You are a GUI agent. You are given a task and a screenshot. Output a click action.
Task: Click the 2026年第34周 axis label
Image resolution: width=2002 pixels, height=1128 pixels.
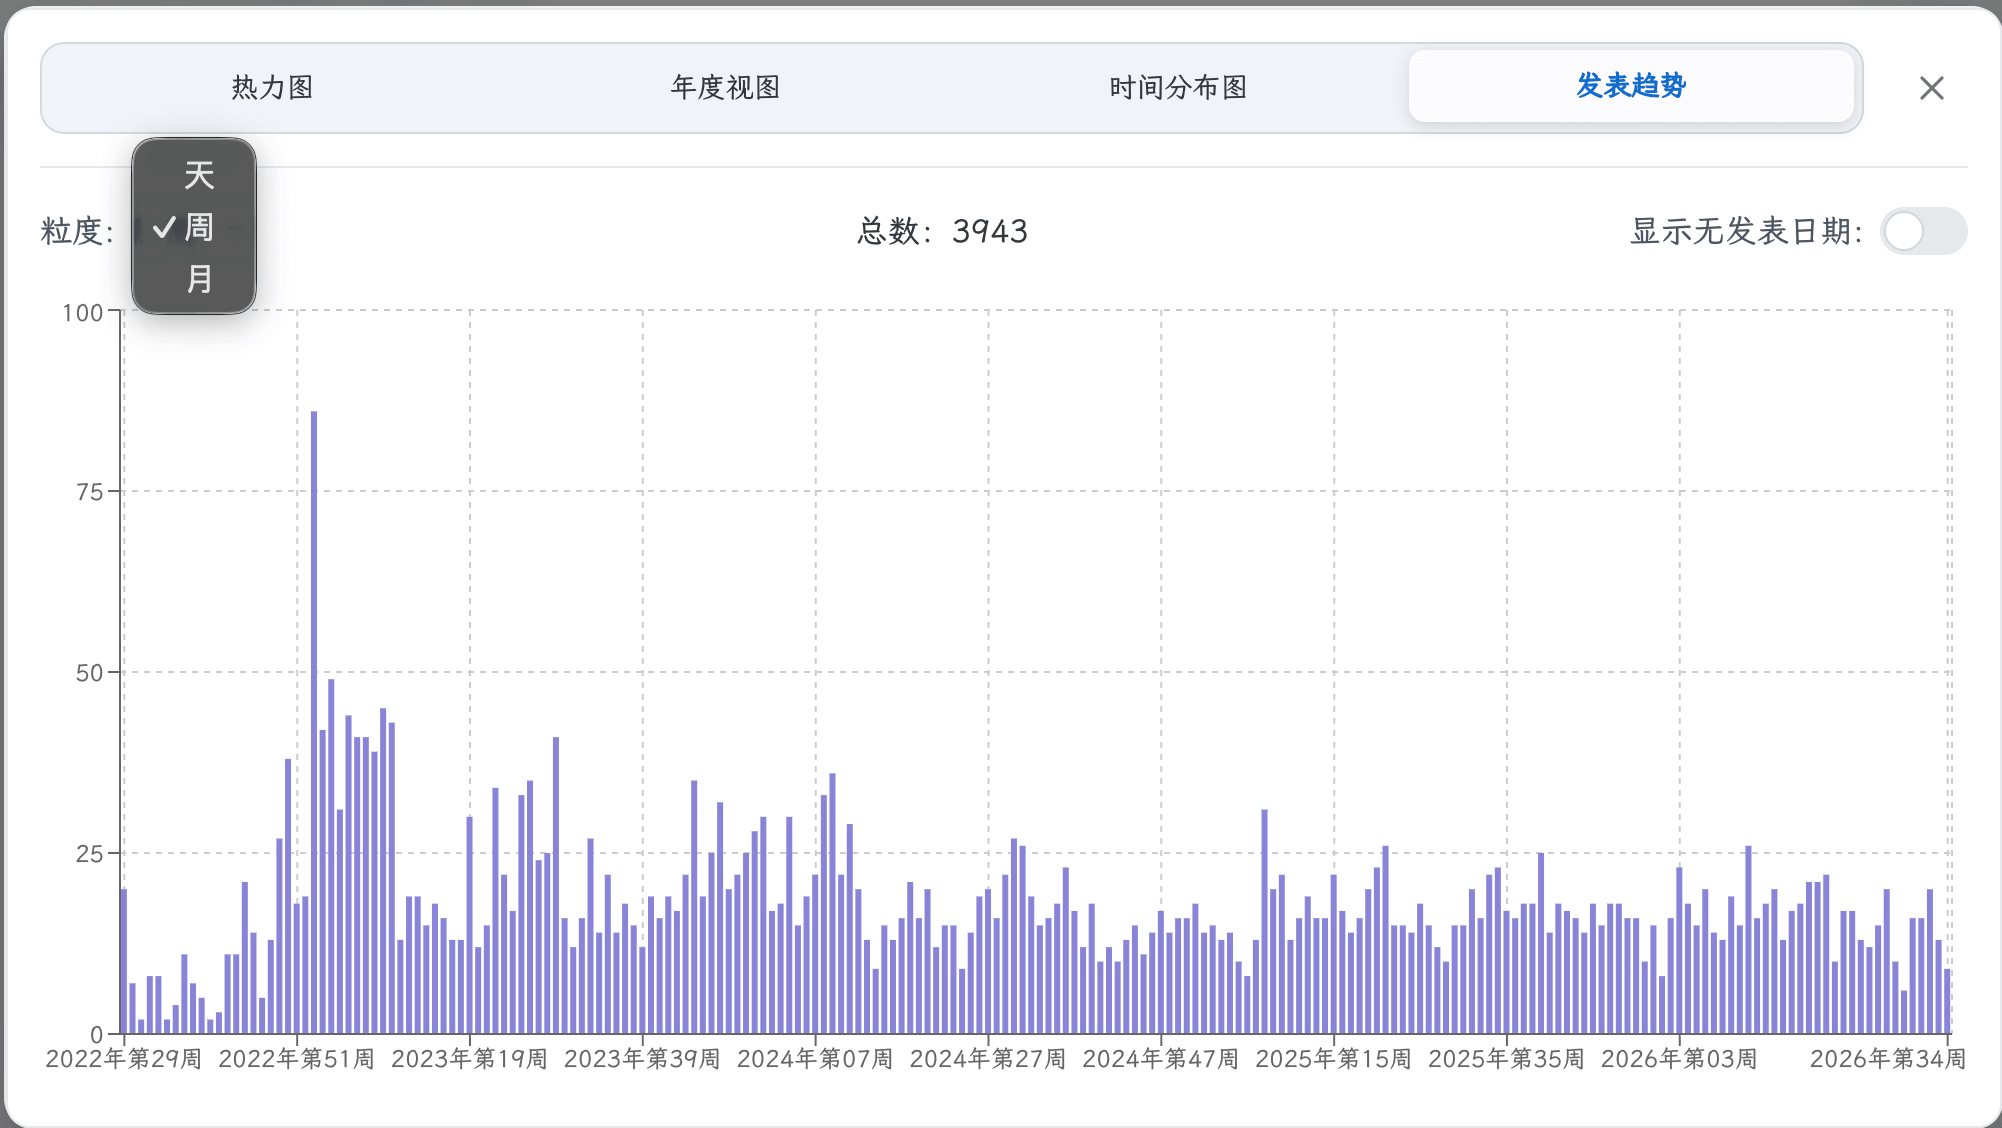[x=1888, y=1059]
